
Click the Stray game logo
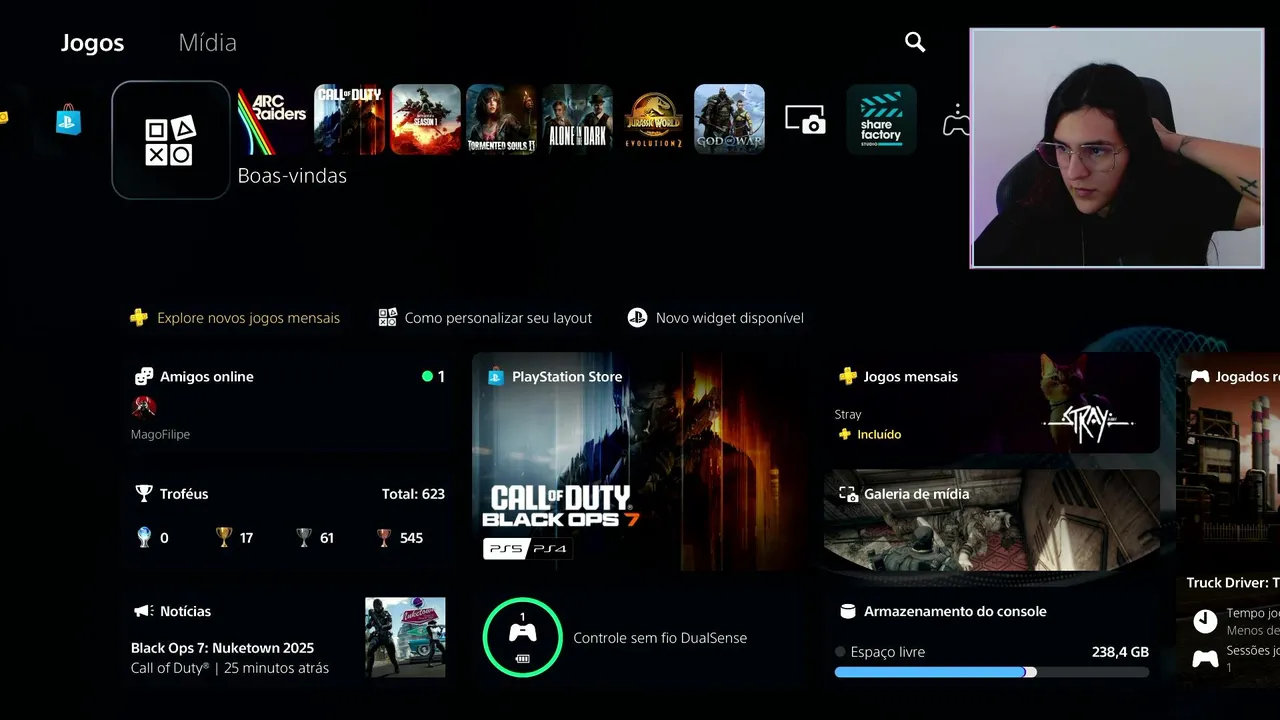(1088, 424)
